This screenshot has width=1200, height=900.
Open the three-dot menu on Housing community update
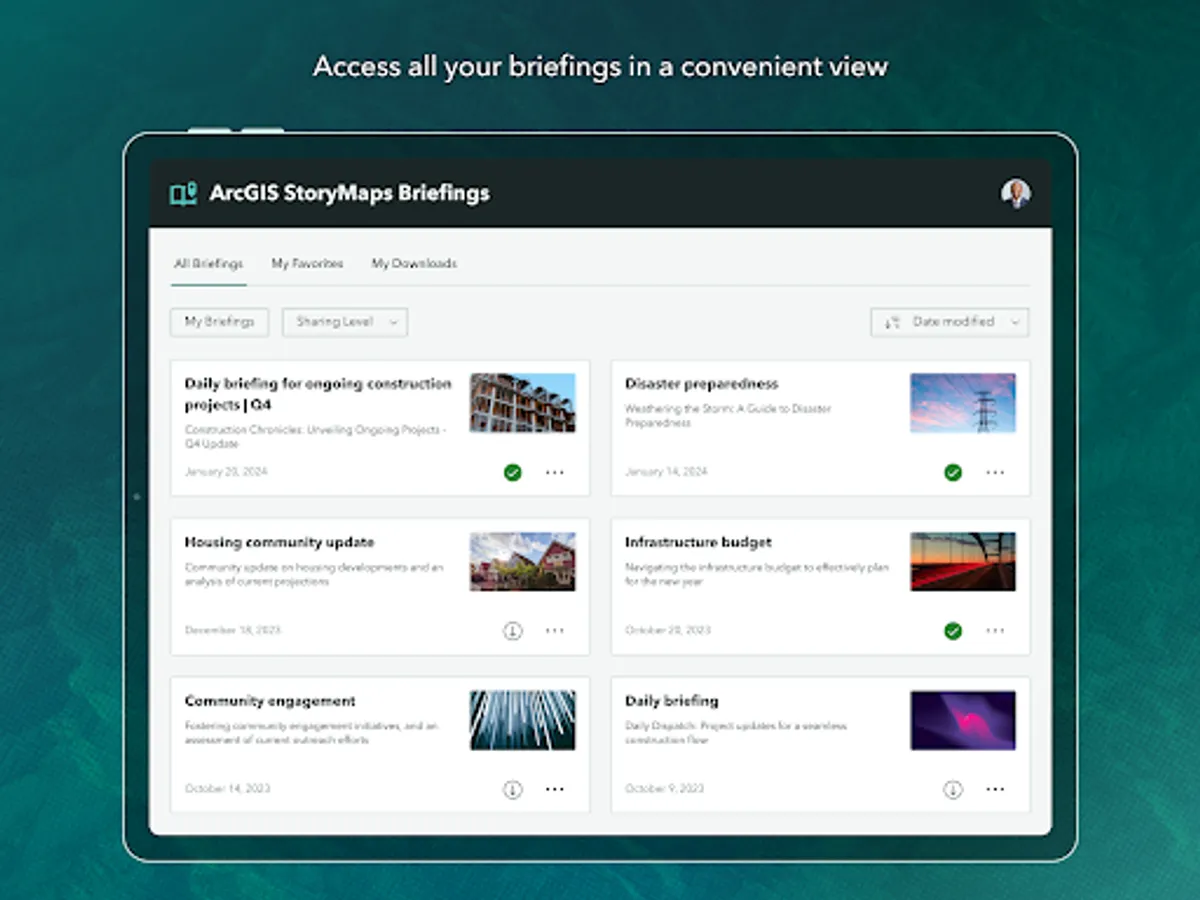555,630
